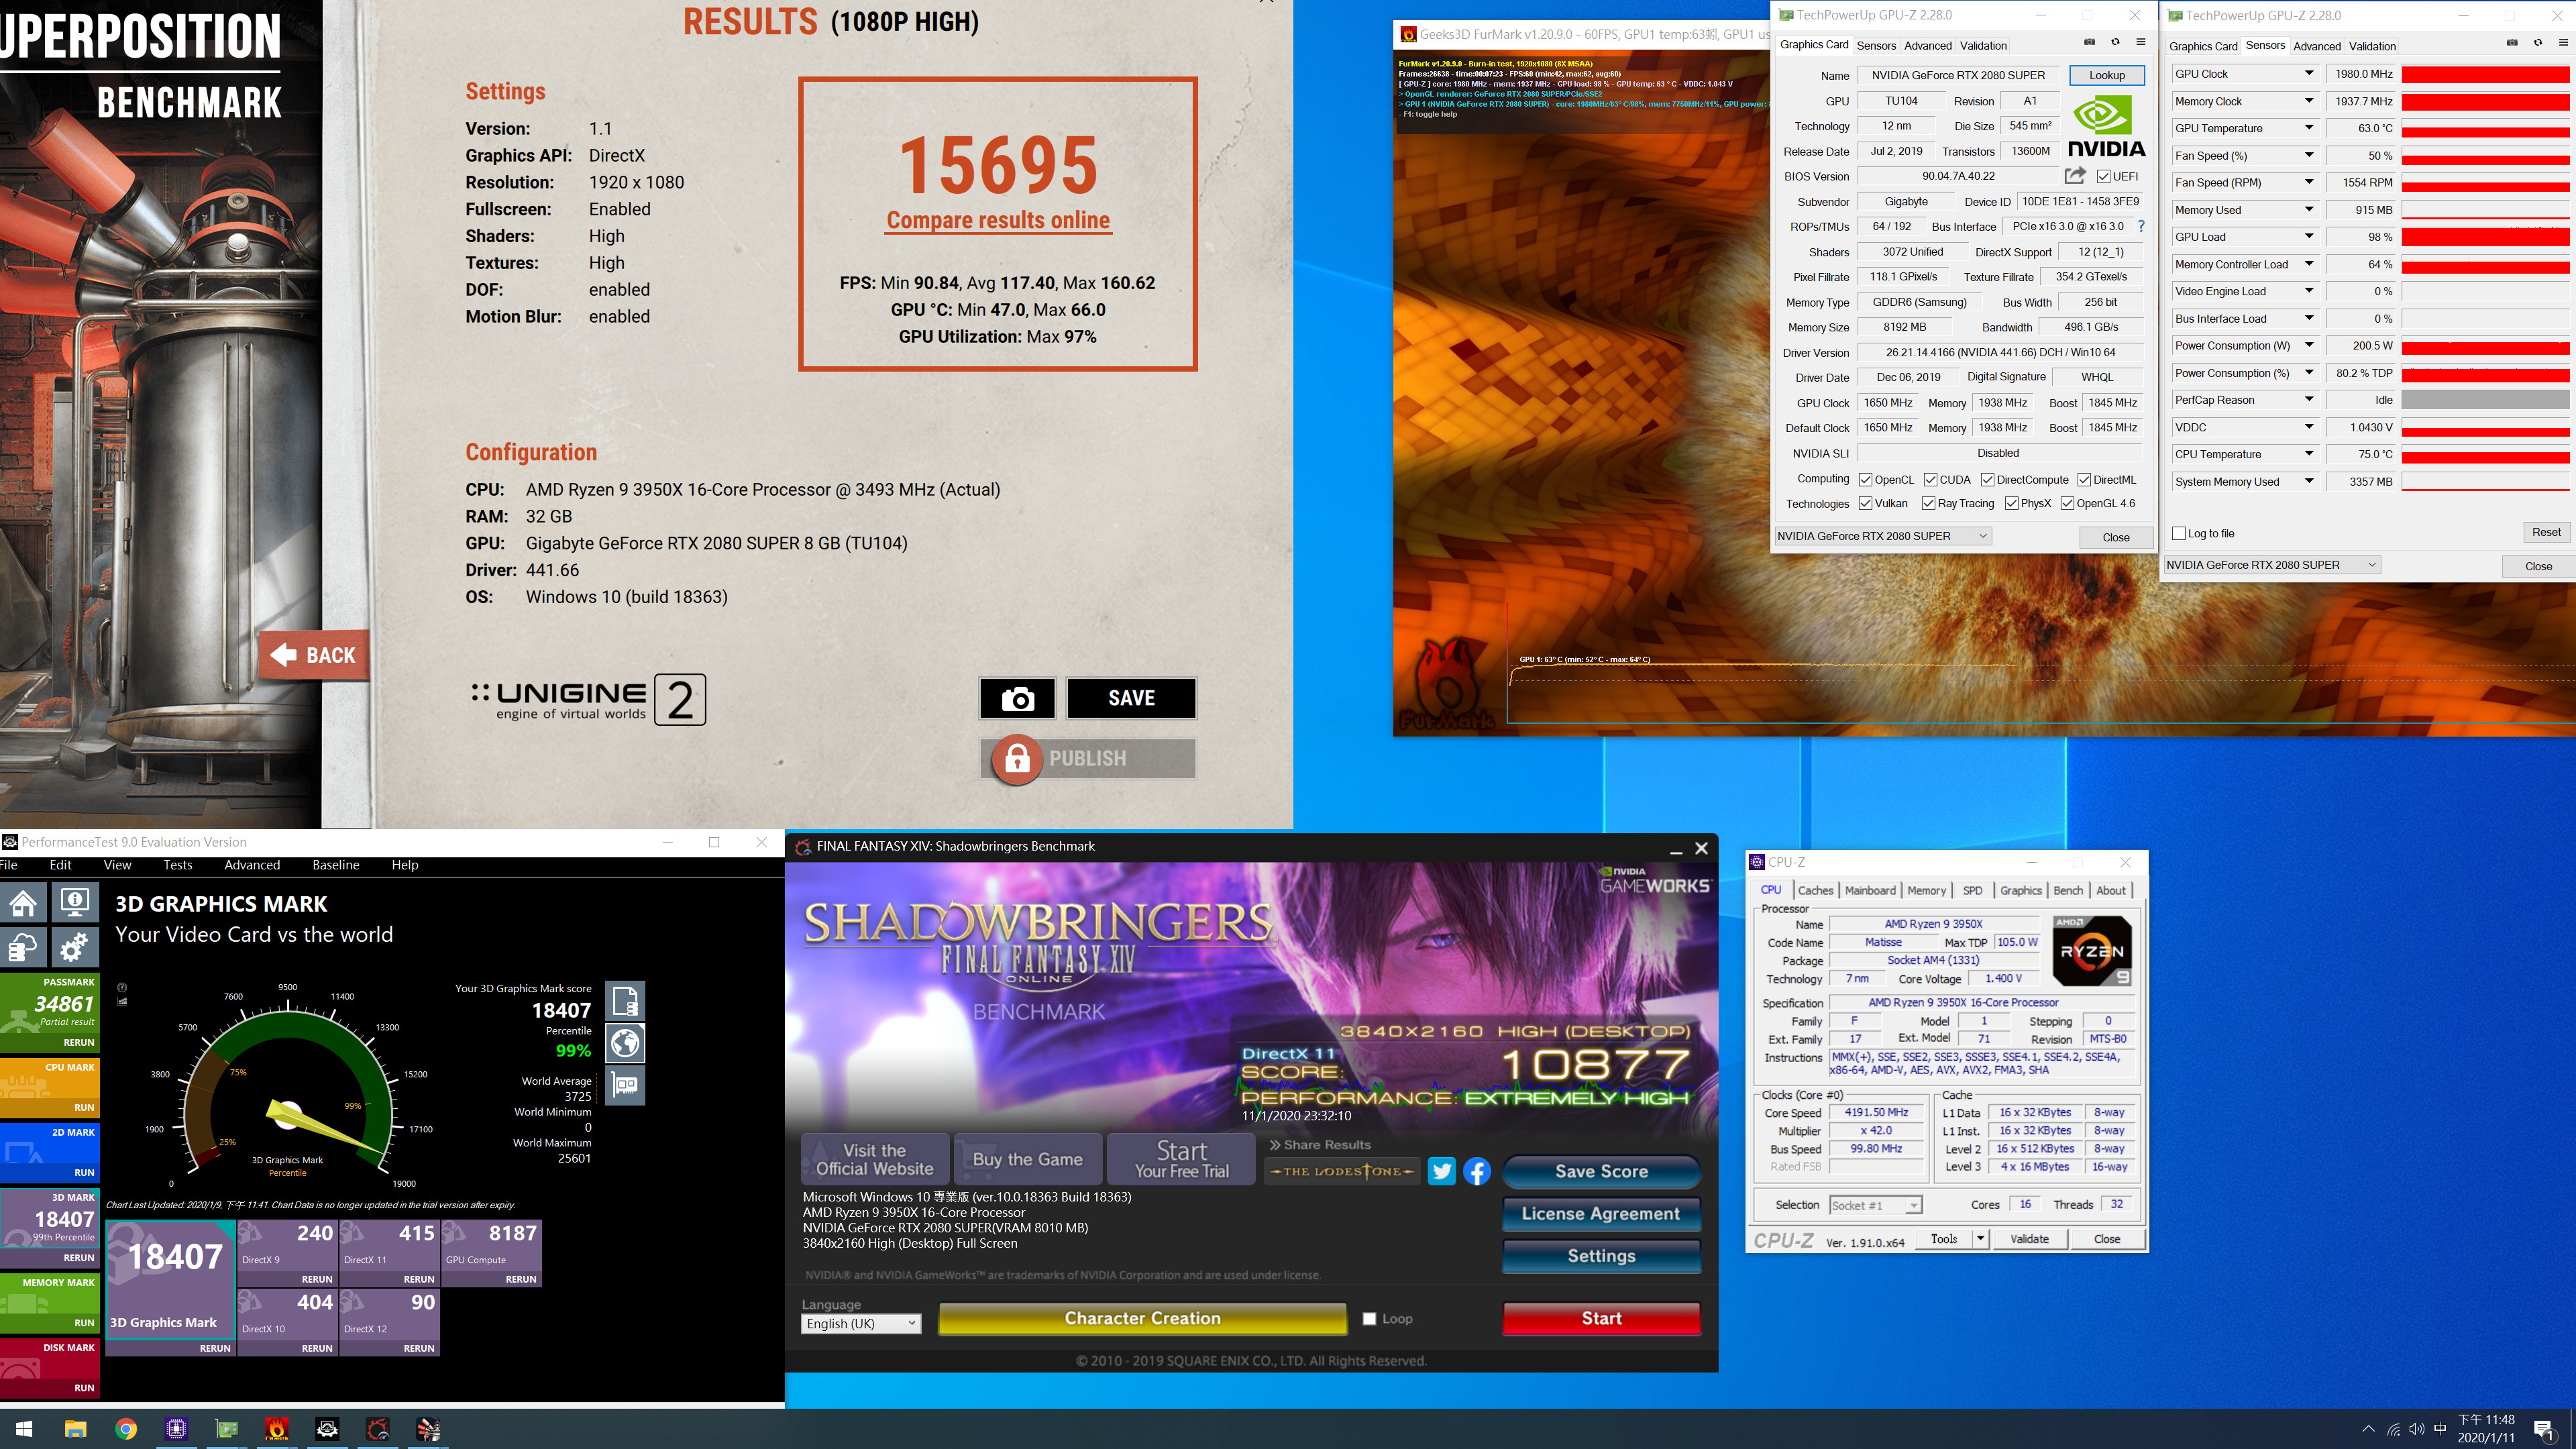Open hamburger menu in right GPU-Z window
This screenshot has width=2576, height=1449.
click(x=2563, y=43)
